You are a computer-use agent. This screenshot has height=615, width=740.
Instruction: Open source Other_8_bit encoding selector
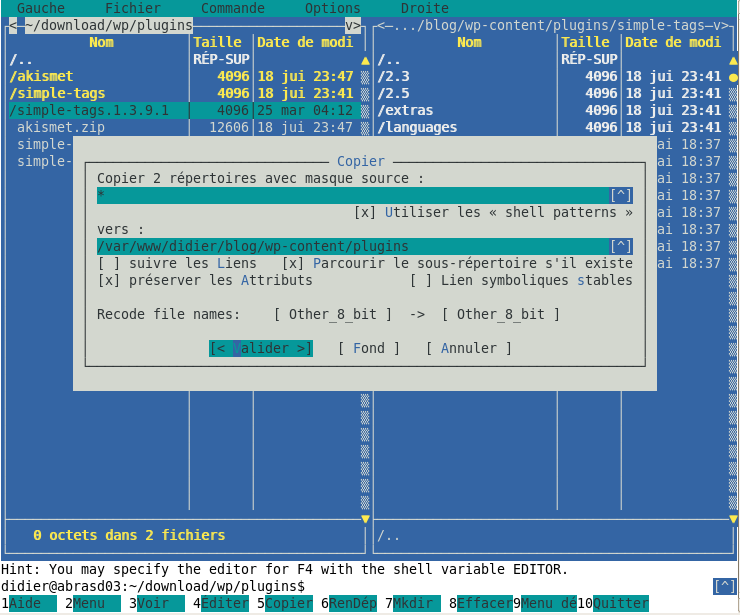point(333,314)
